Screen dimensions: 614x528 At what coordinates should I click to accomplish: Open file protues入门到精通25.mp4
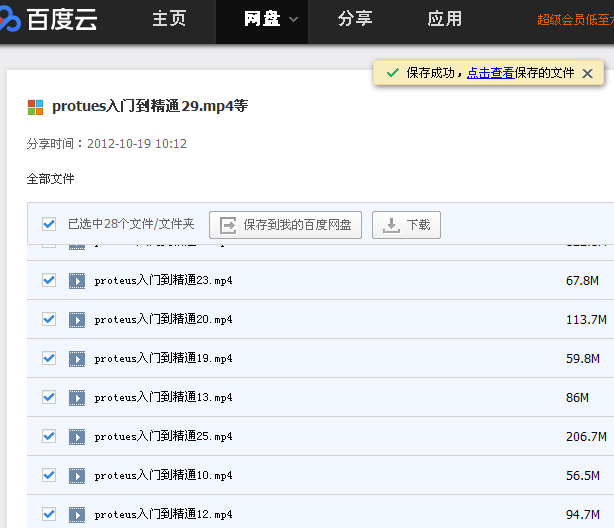coord(163,436)
